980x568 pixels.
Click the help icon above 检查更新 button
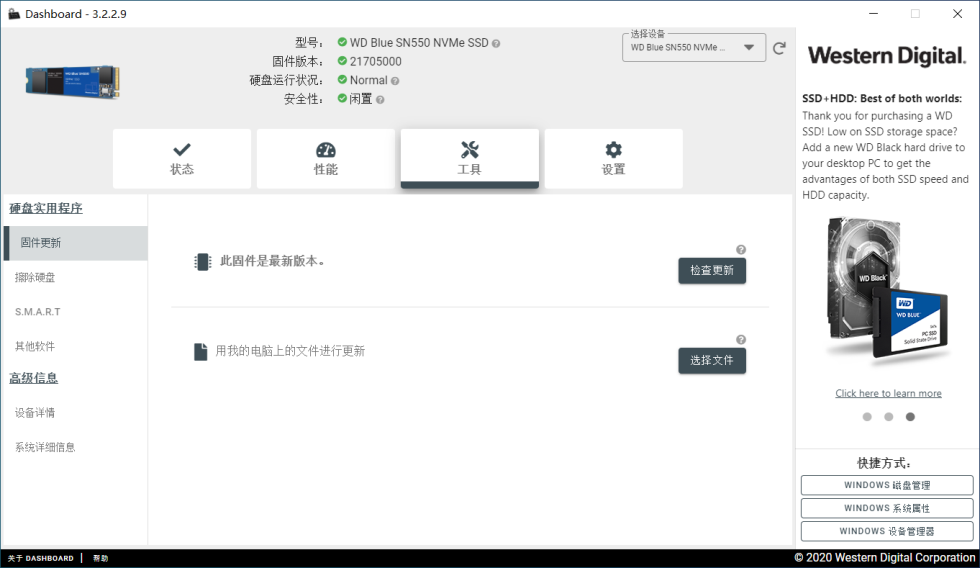pos(741,249)
